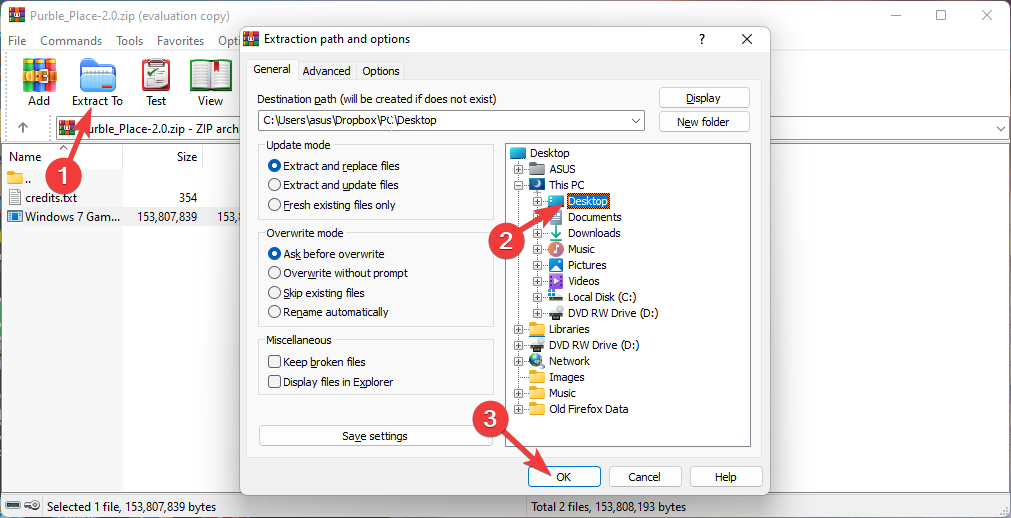Screen dimensions: 1011x518
Task: Switch to the Advanced tab
Action: point(326,71)
